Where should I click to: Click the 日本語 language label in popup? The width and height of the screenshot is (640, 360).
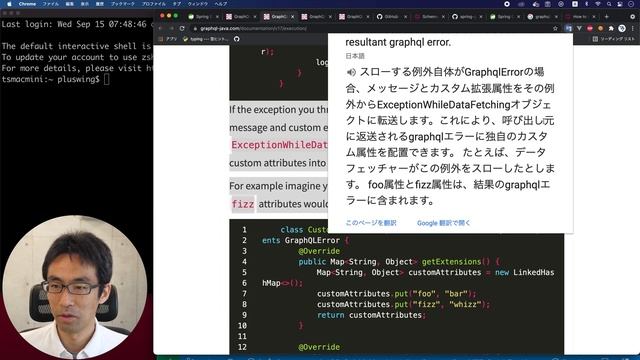tap(355, 56)
